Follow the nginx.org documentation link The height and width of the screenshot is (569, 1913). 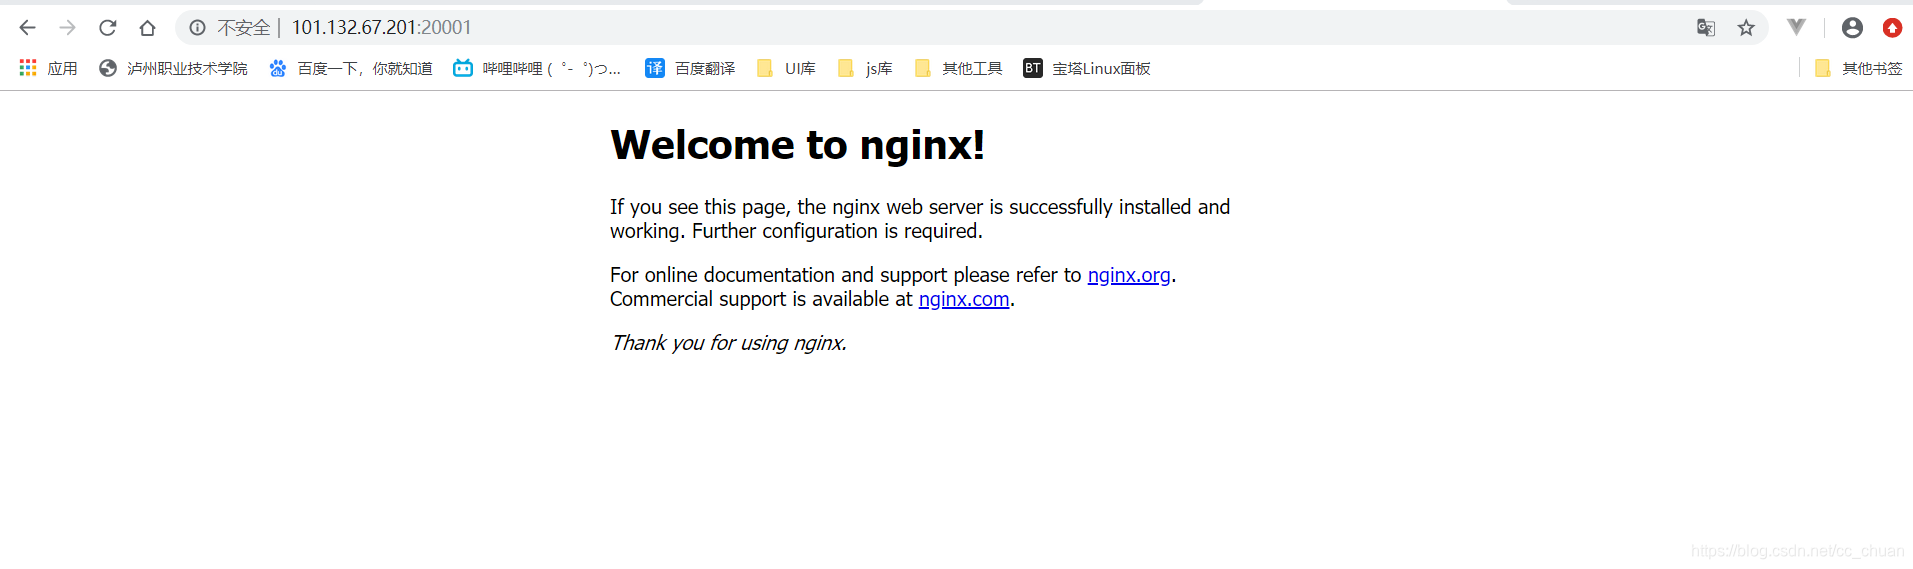(1129, 275)
